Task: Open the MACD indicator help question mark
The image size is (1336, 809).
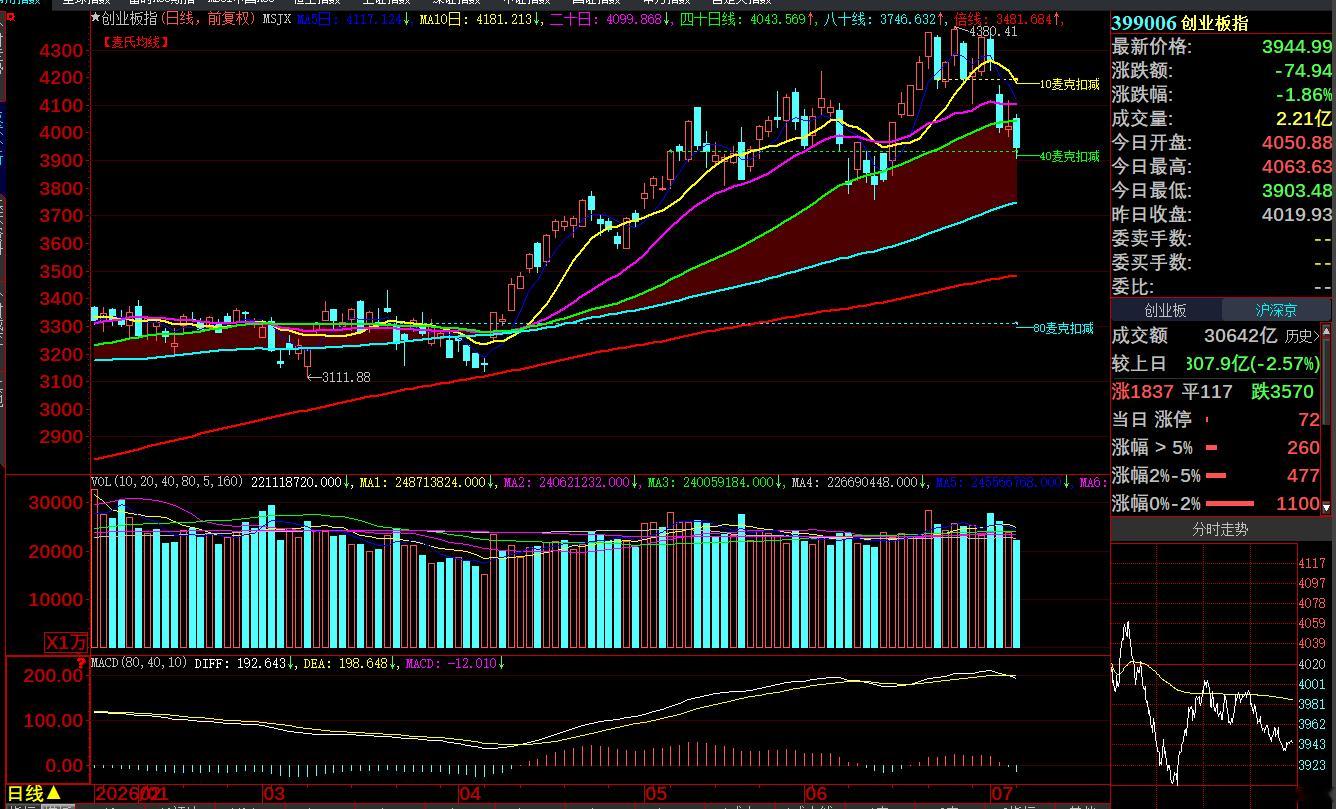Action: coord(81,663)
